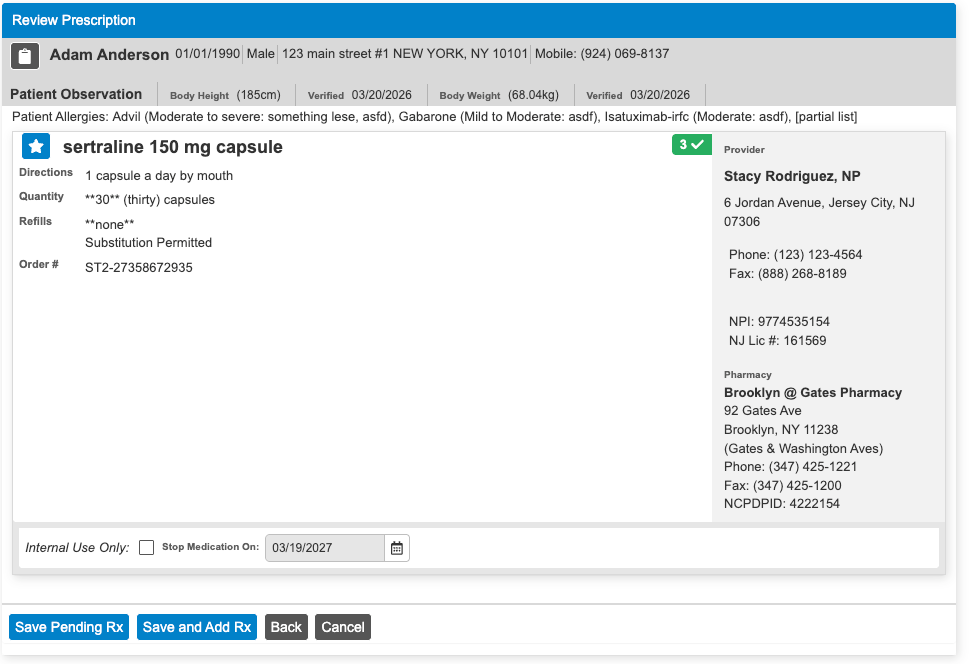This screenshot has height=664, width=979.
Task: Expand the allergies partial list link
Action: pyautogui.click(x=825, y=117)
